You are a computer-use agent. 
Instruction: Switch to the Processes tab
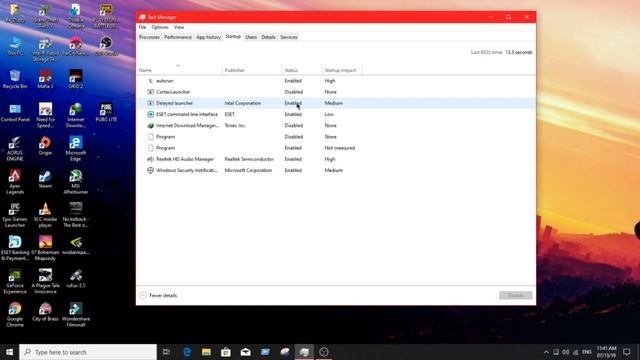coord(149,37)
